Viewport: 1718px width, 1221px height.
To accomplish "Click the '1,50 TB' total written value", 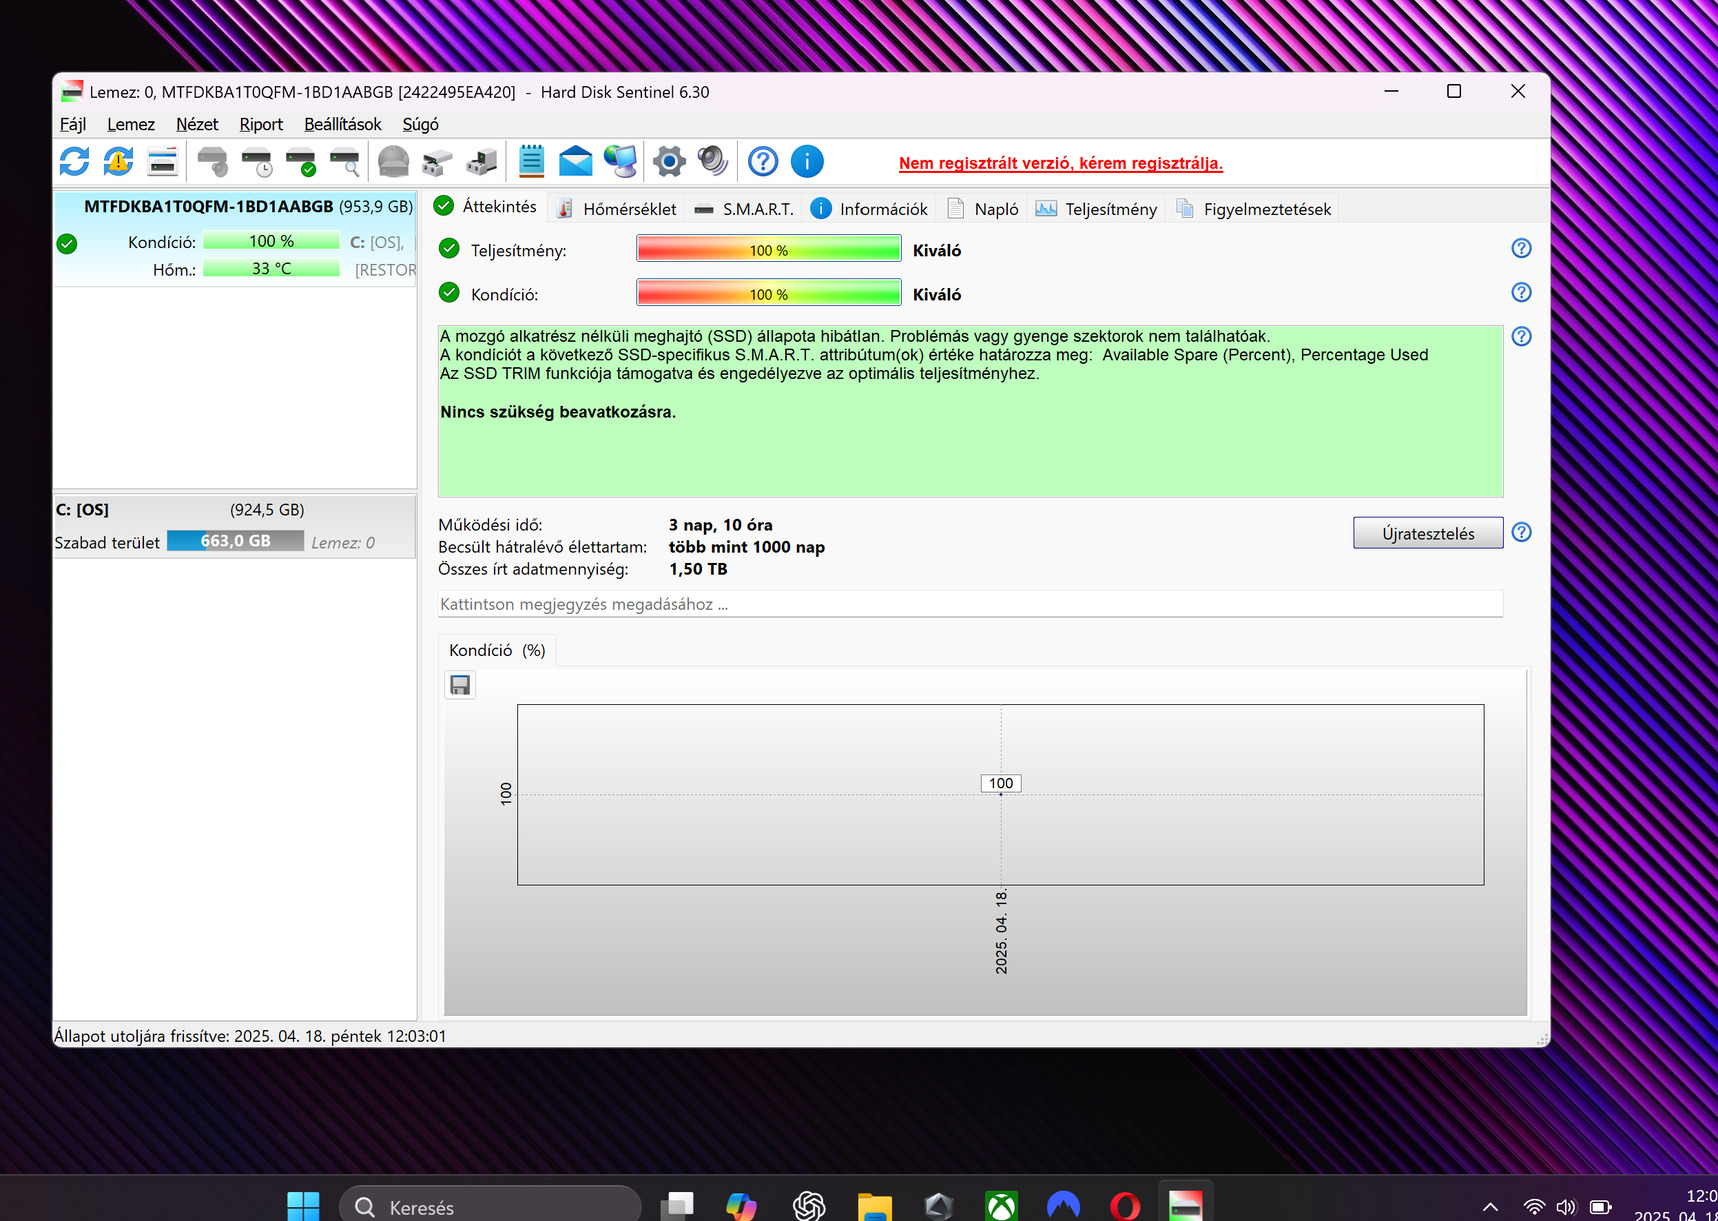I will [698, 569].
